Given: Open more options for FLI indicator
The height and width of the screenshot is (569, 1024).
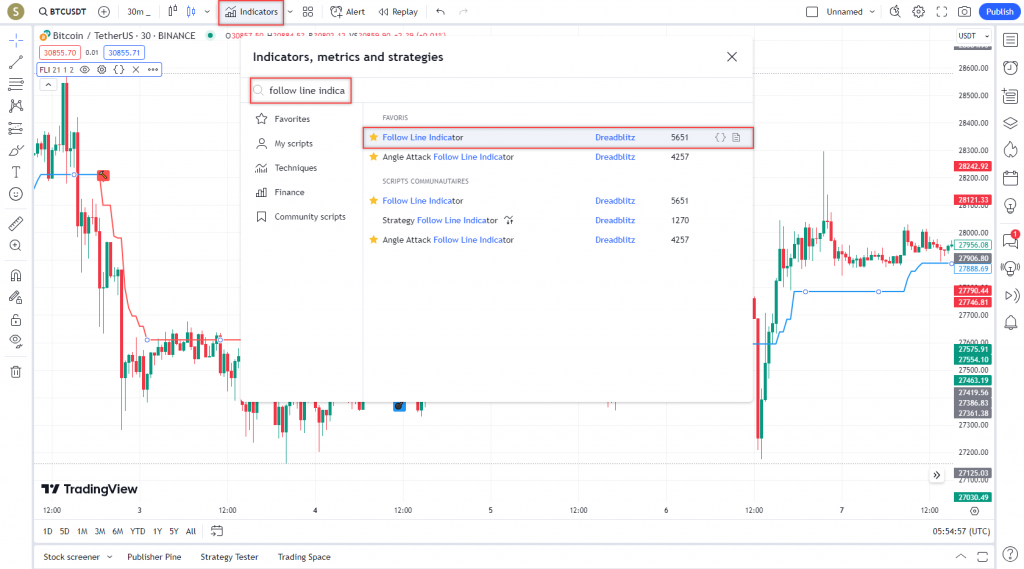Looking at the screenshot, I should pos(153,69).
